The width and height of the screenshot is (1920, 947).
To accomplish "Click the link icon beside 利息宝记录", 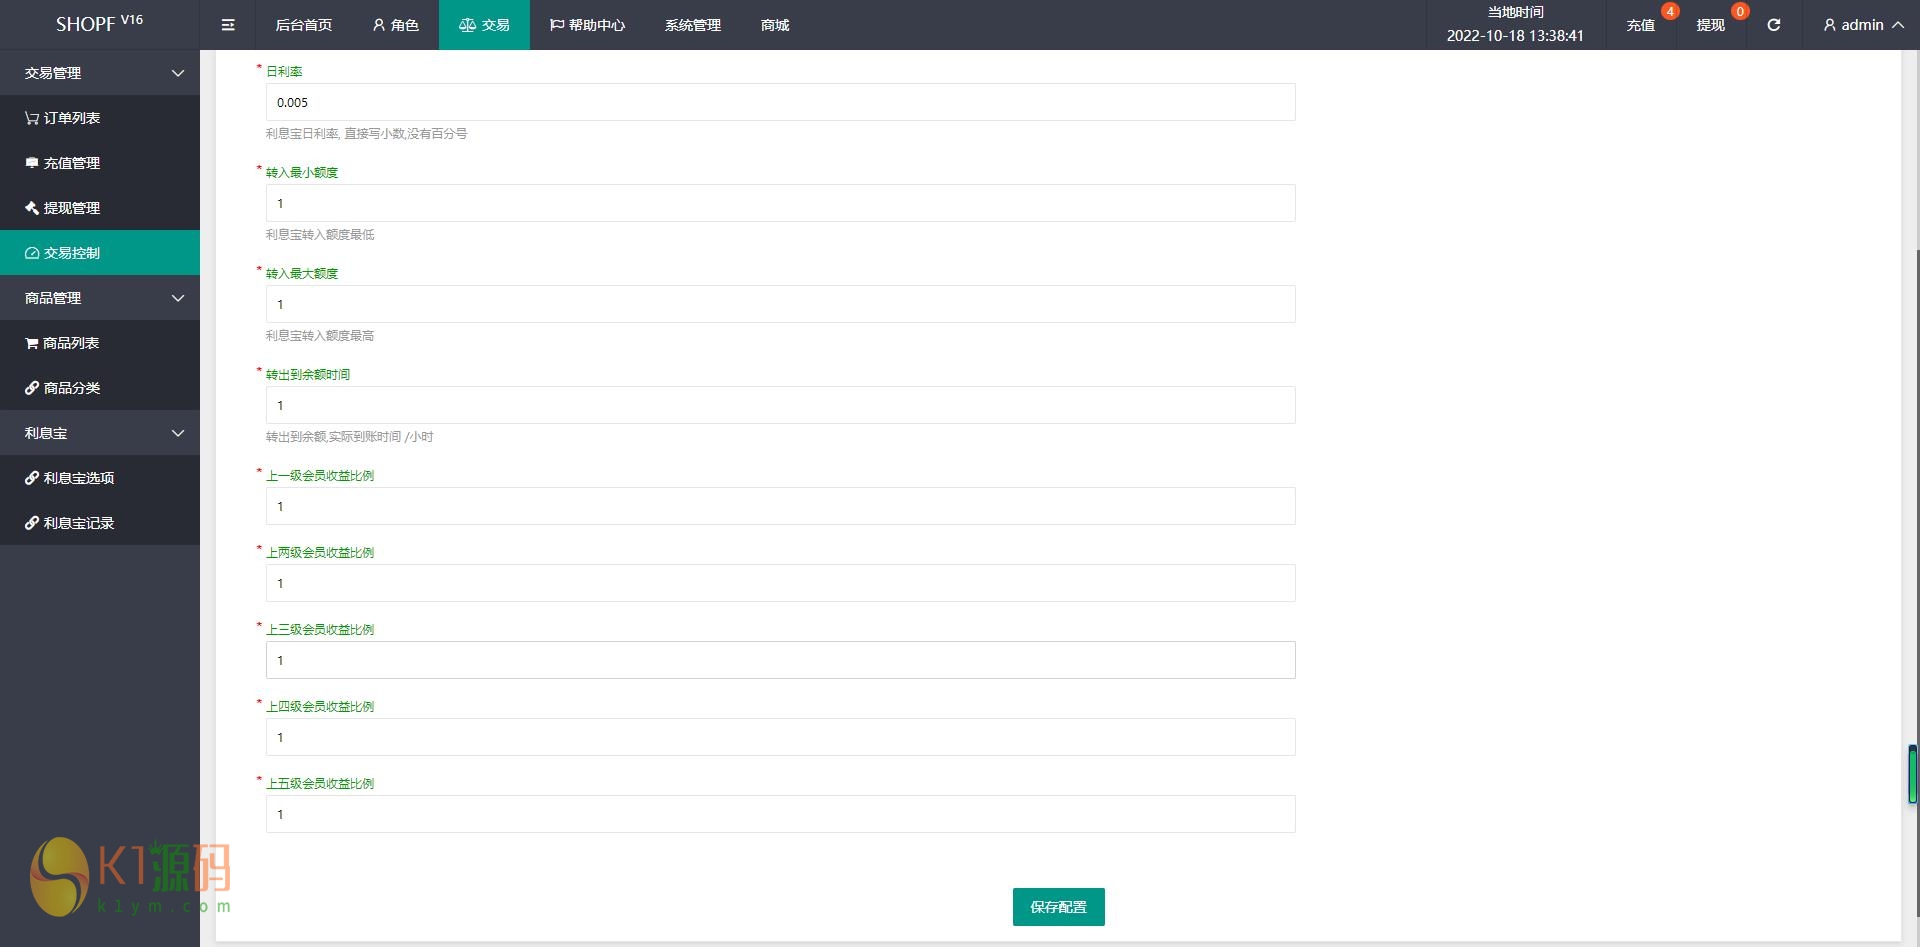I will 32,523.
